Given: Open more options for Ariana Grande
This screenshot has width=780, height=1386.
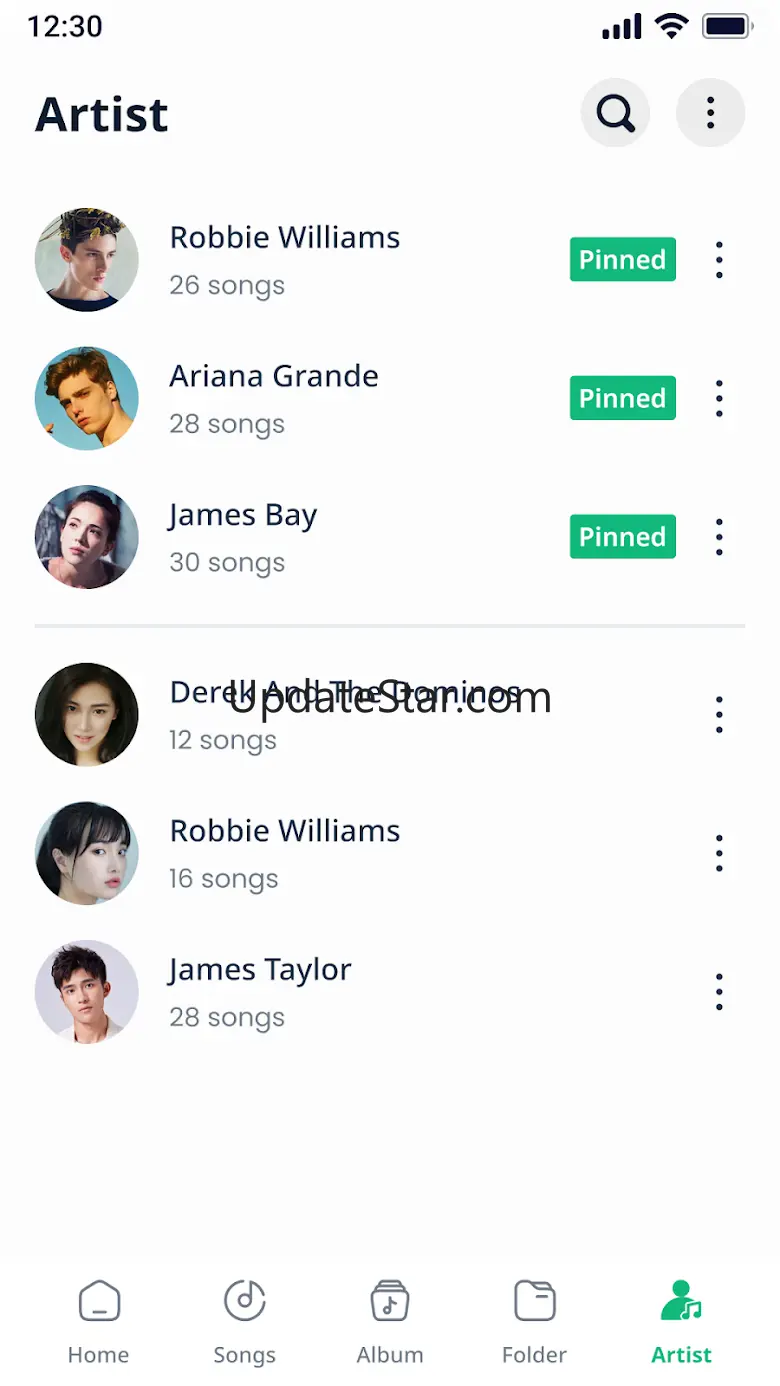Looking at the screenshot, I should (719, 399).
